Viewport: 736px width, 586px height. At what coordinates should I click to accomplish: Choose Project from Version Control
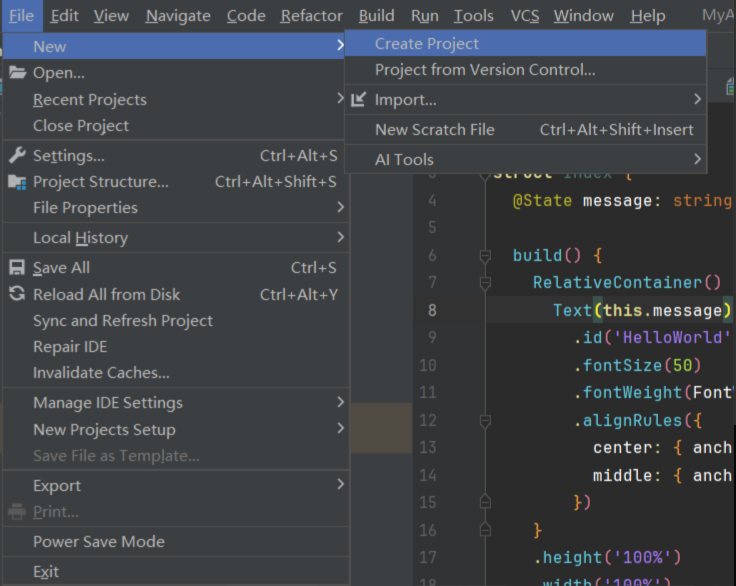[x=525, y=69]
